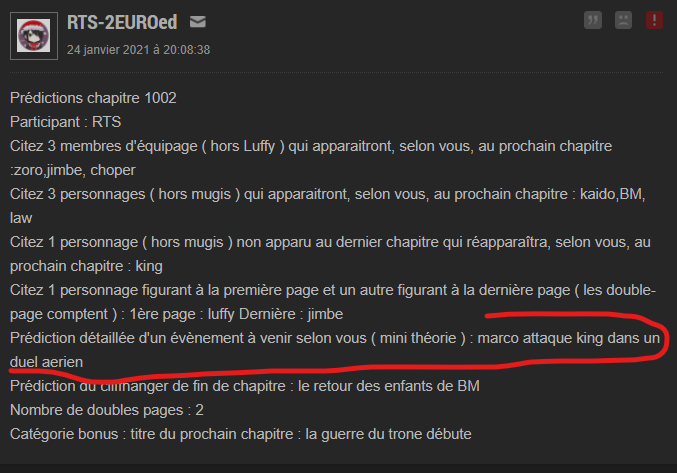677x473 pixels.
Task: Click the sad face blacklist icon
Action: pyautogui.click(x=623, y=20)
